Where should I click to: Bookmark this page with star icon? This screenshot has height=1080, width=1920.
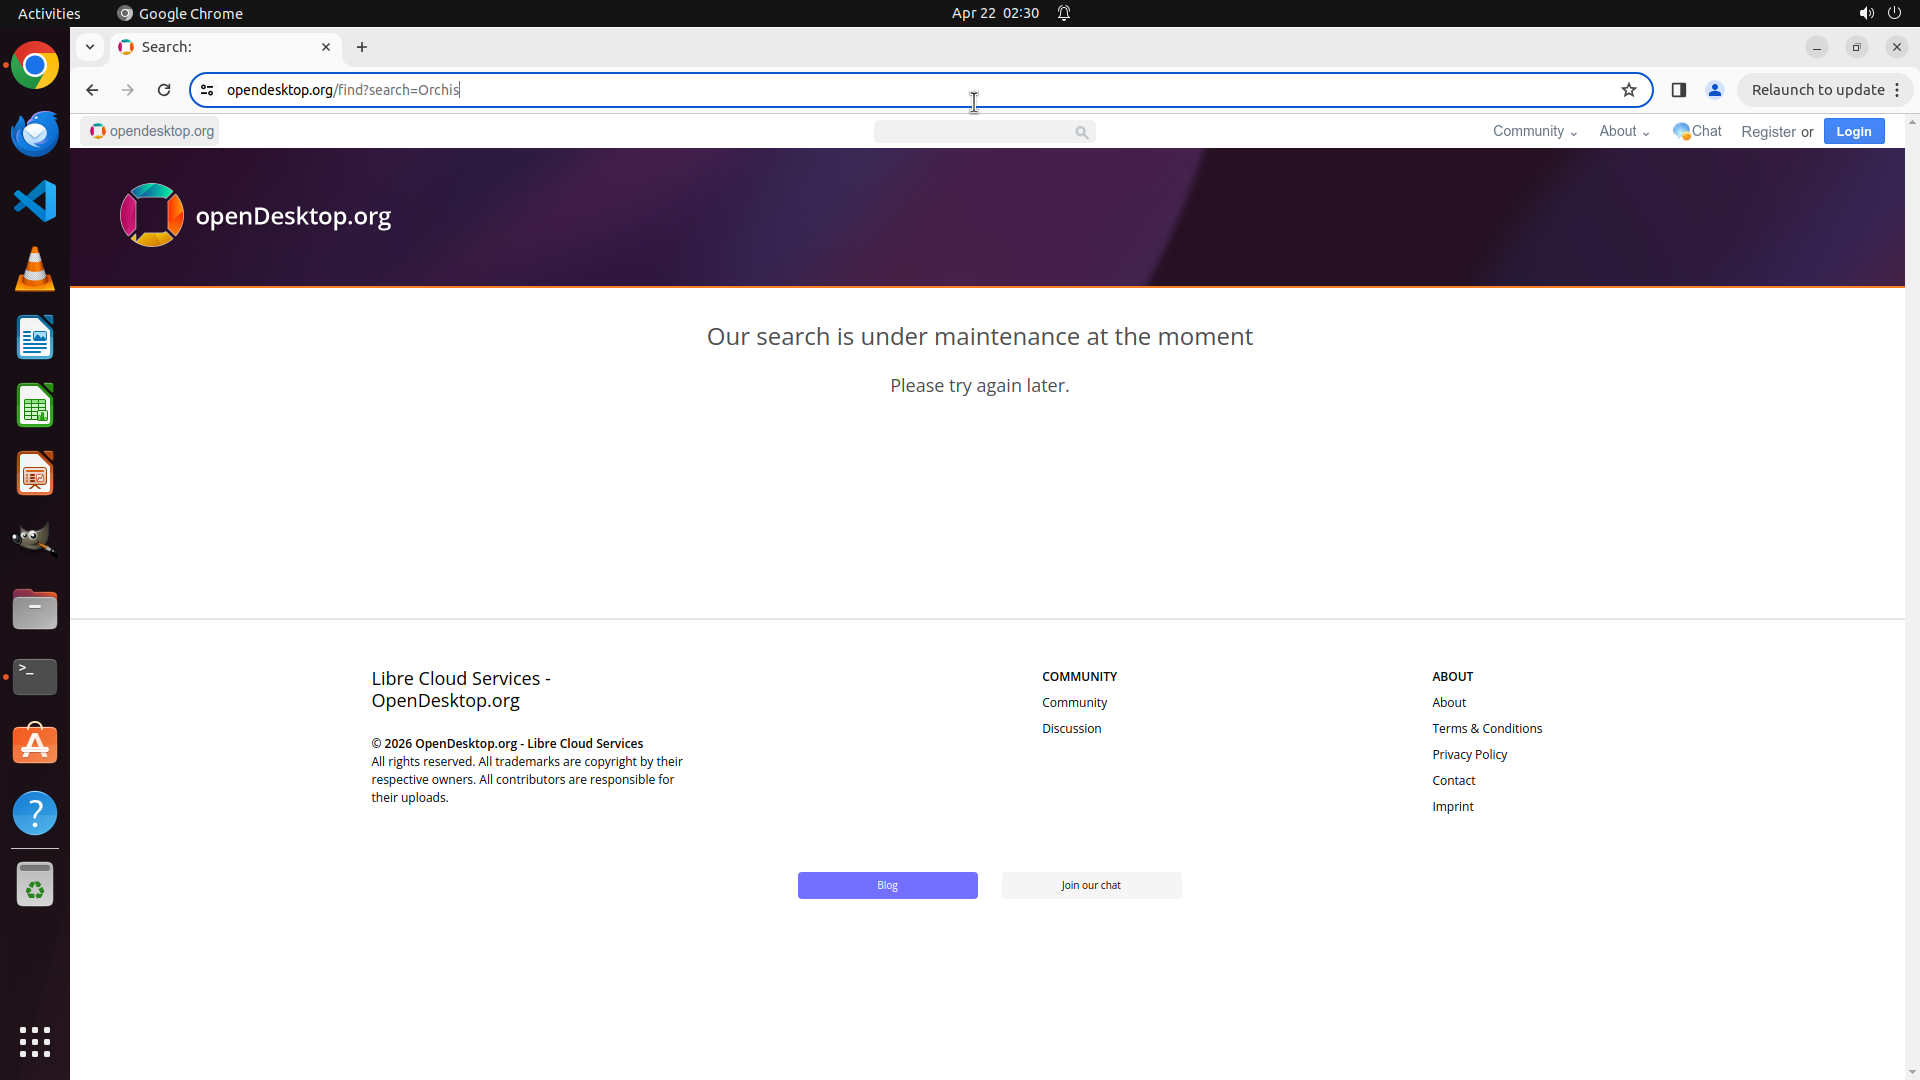(x=1629, y=90)
